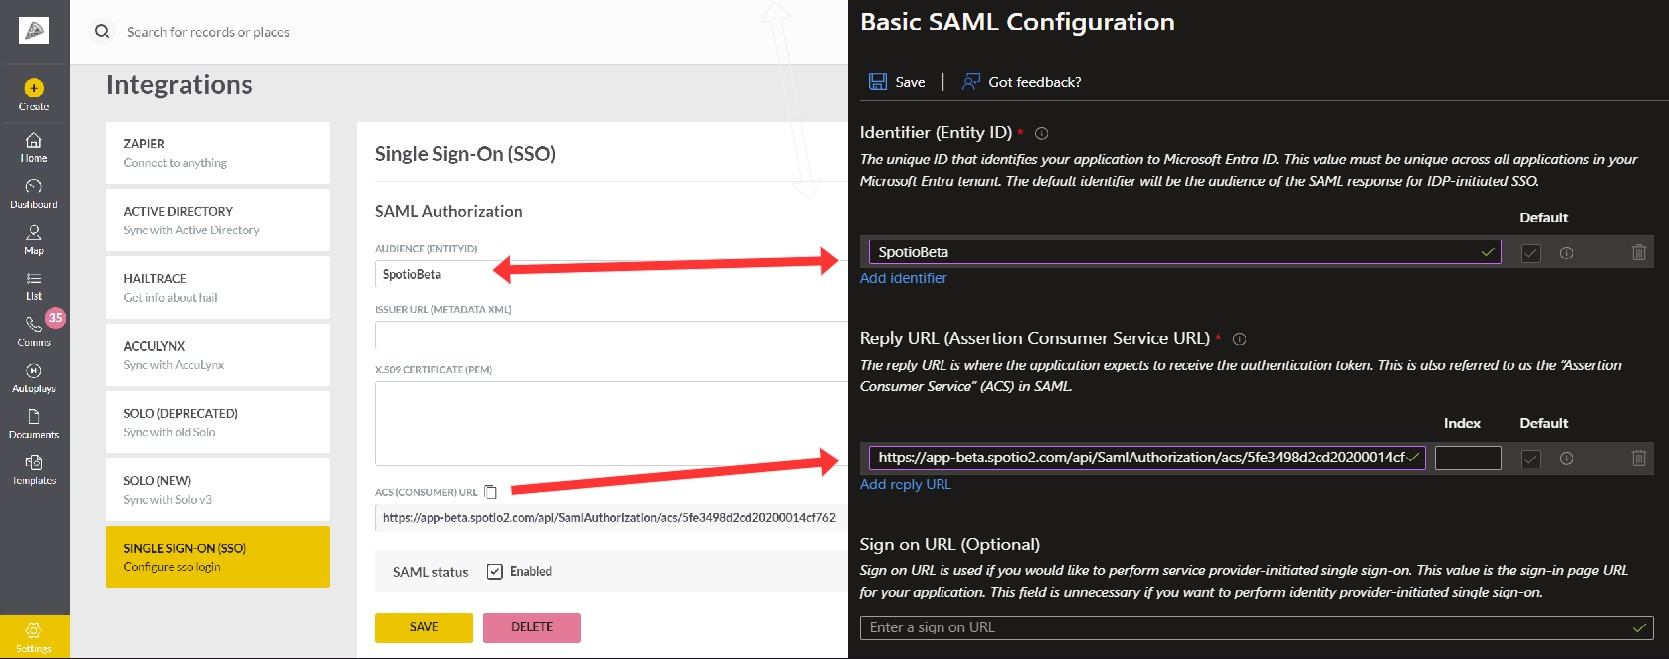Open the Active Directory integration
The width and height of the screenshot is (1669, 659).
(218, 220)
